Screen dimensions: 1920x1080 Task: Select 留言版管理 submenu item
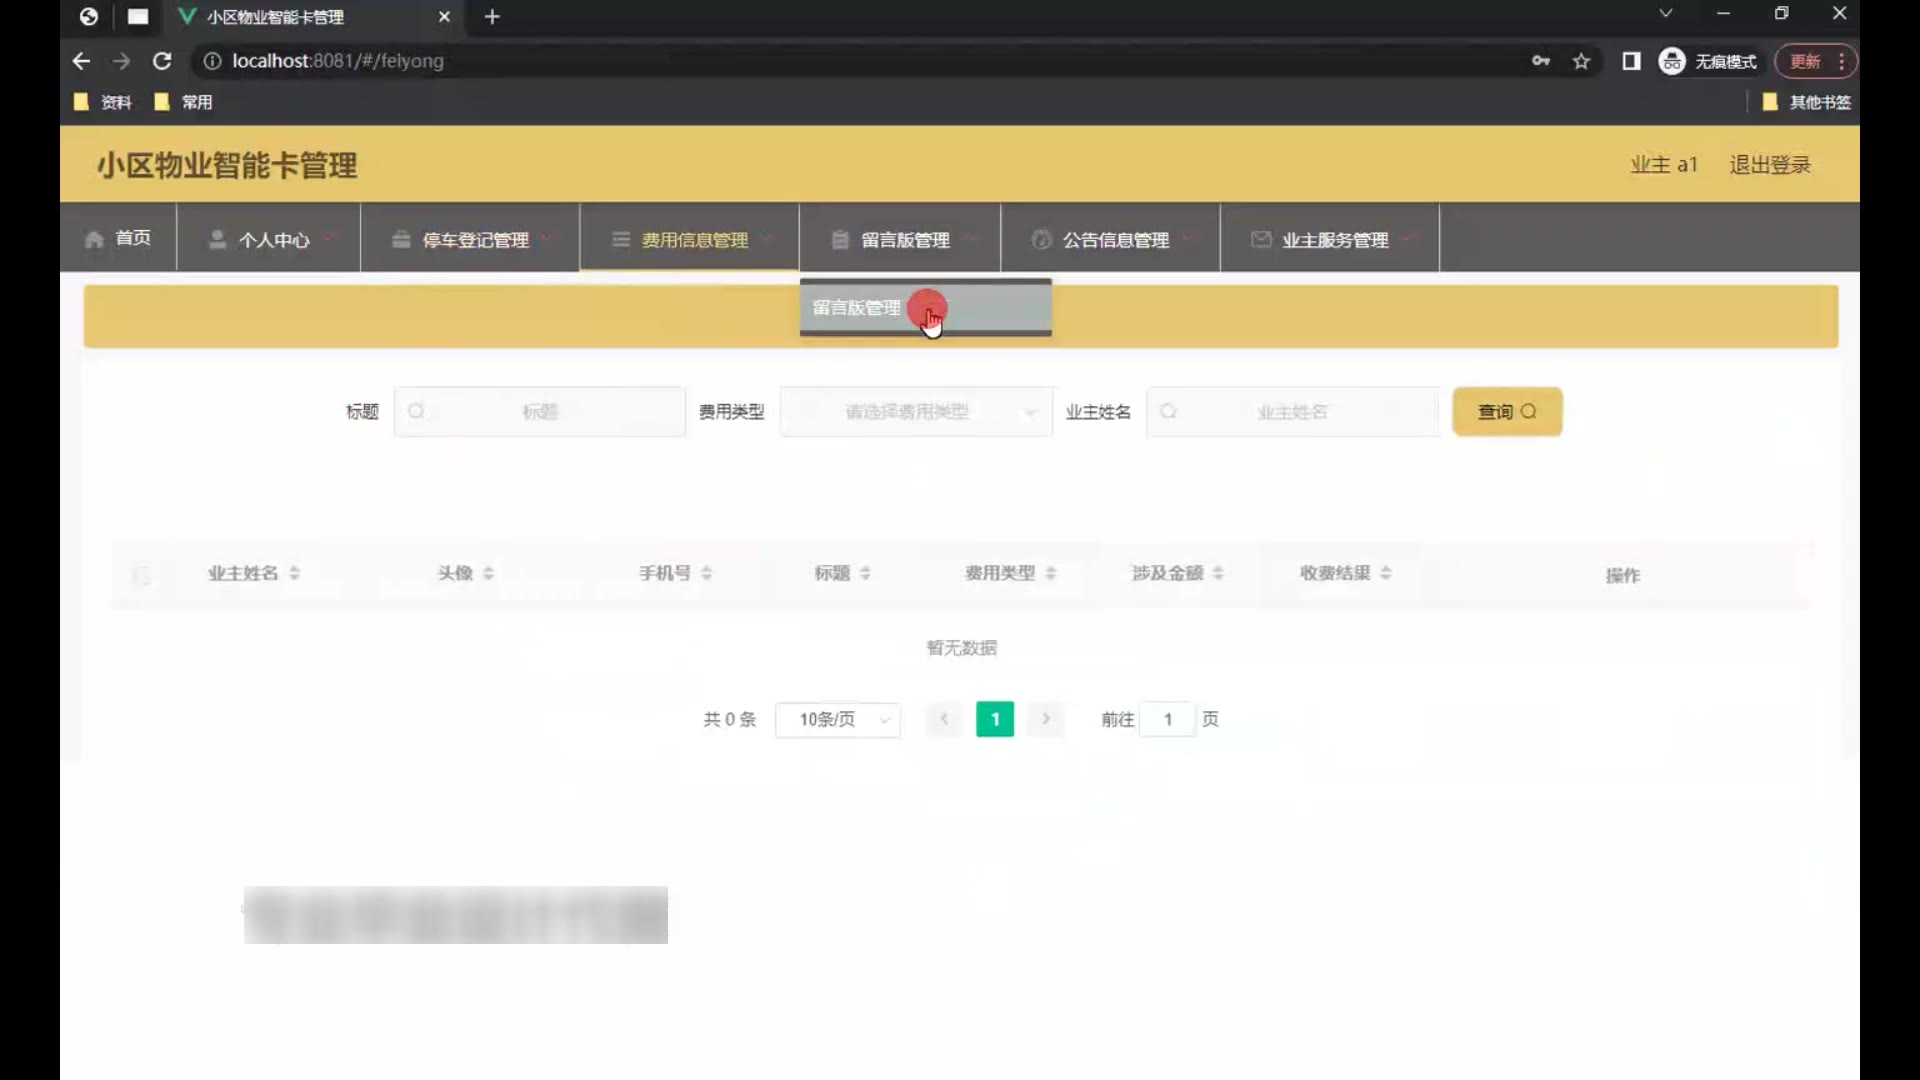[x=857, y=308]
